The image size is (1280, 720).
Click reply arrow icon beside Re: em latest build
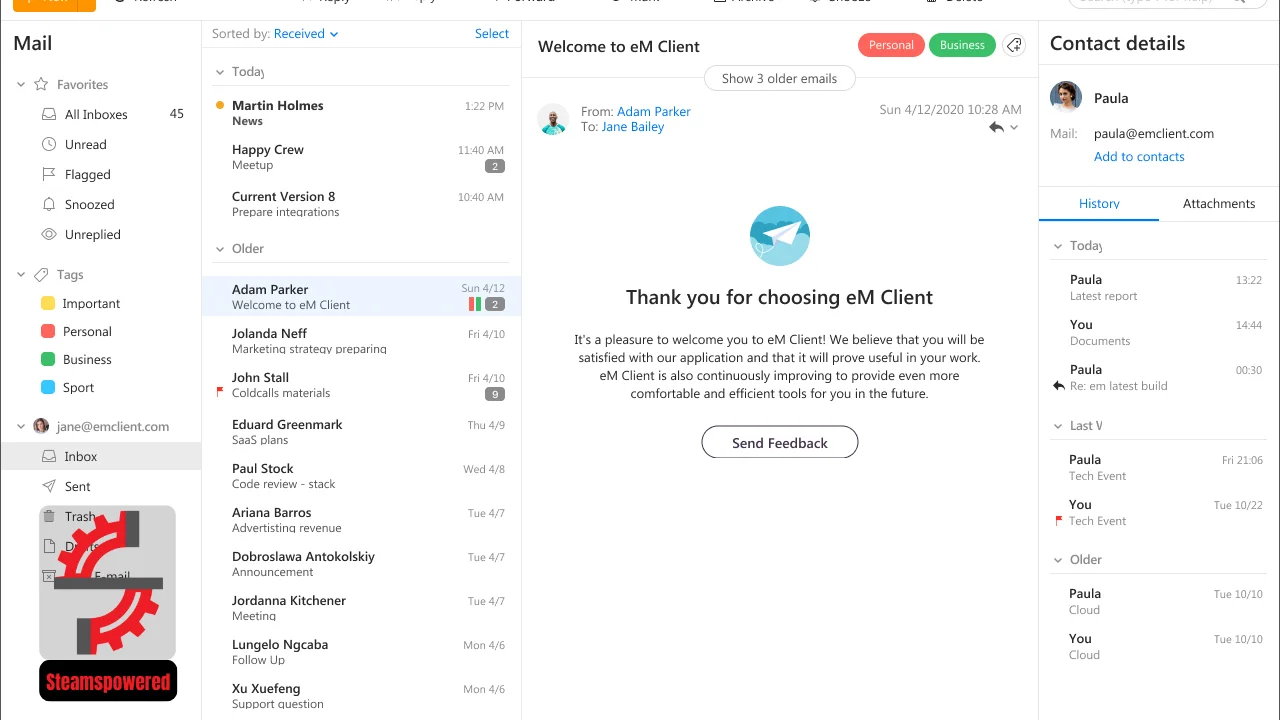tap(1059, 386)
